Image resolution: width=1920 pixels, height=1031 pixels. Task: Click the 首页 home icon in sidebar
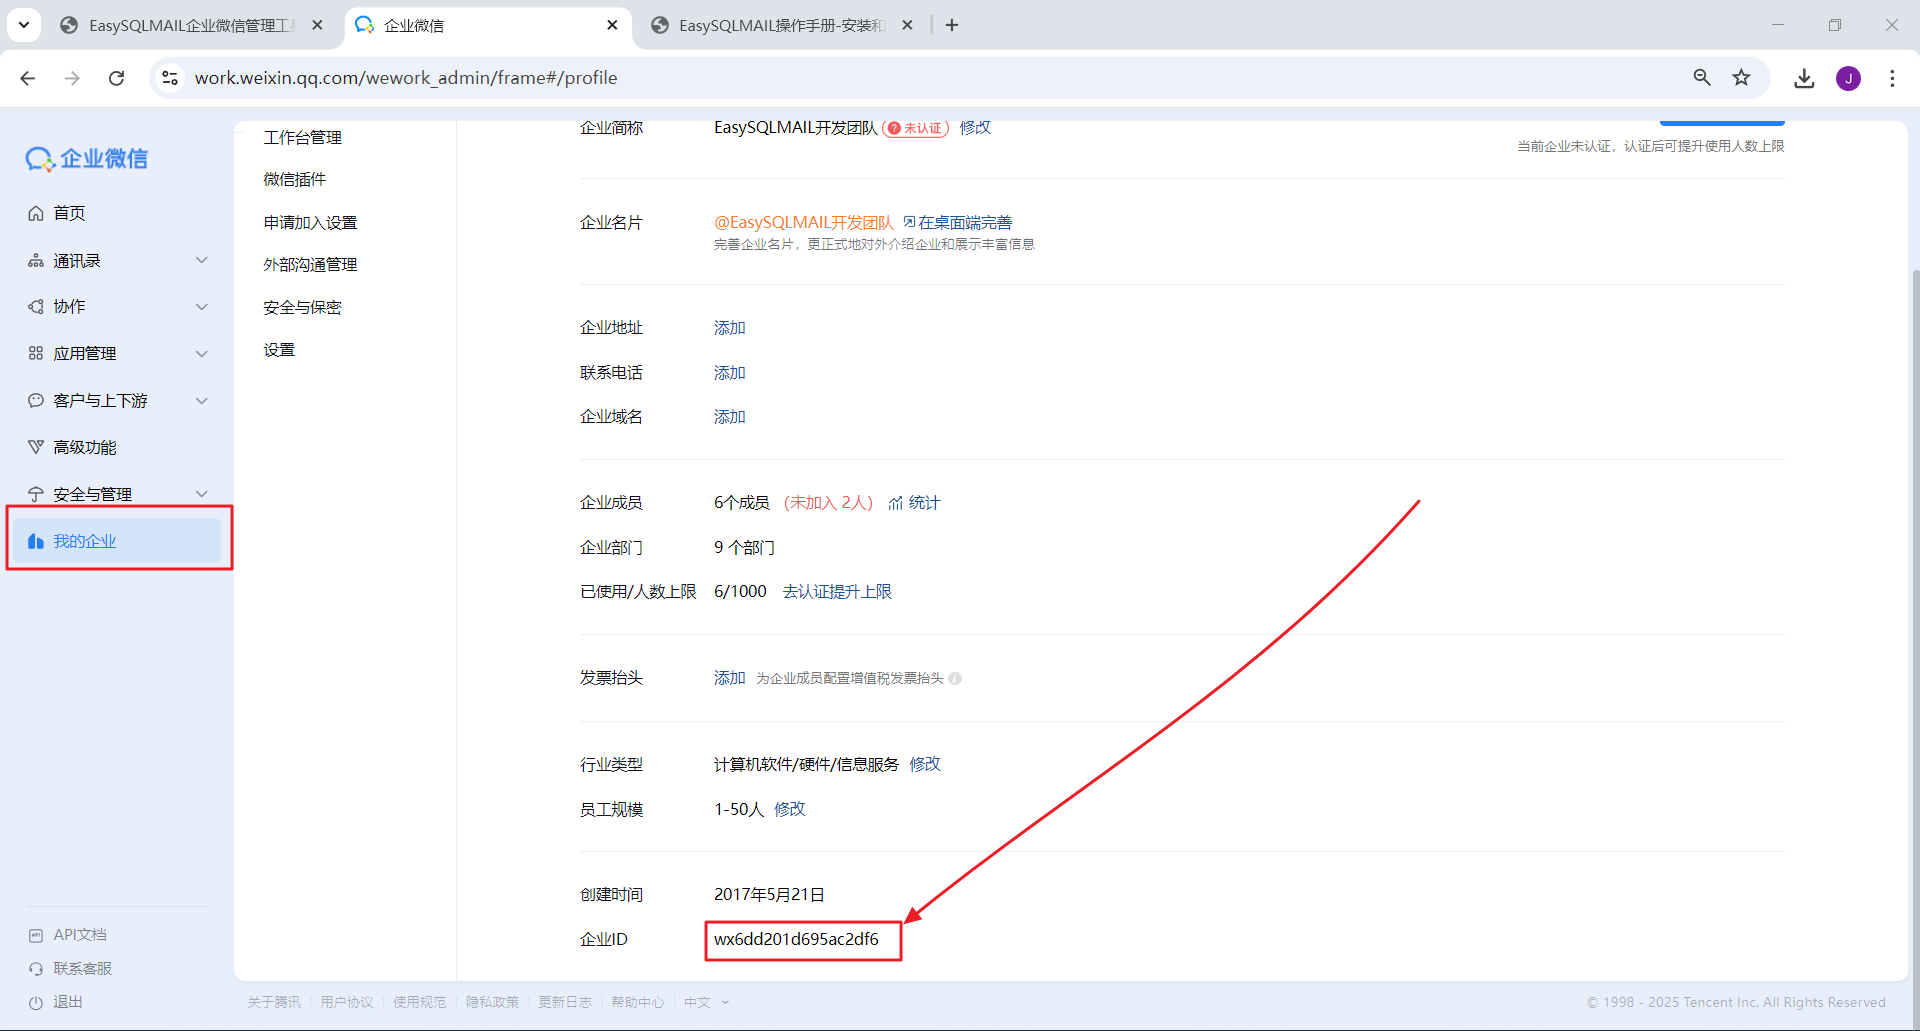pos(36,213)
